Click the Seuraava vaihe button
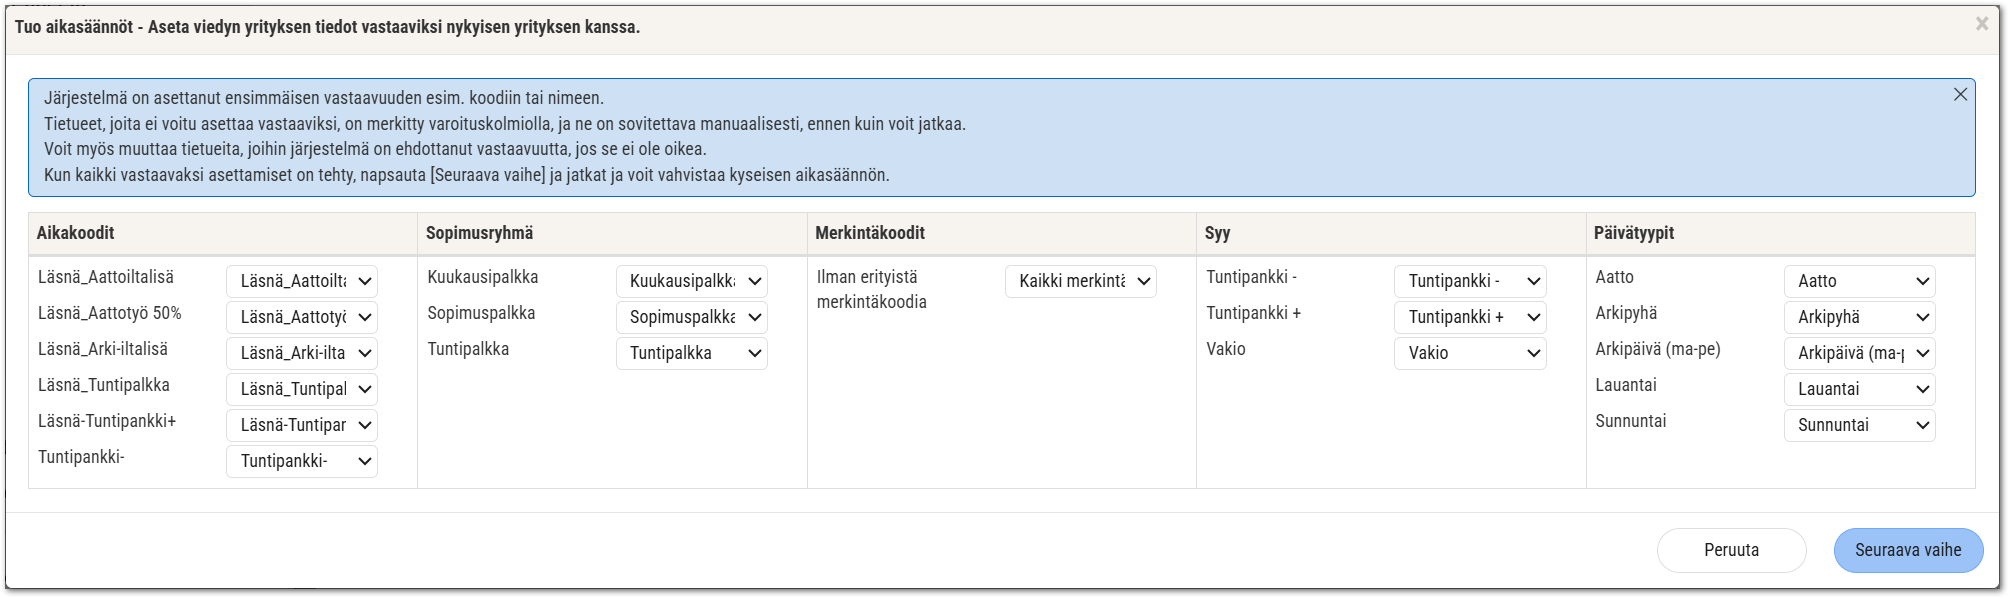 point(1907,550)
